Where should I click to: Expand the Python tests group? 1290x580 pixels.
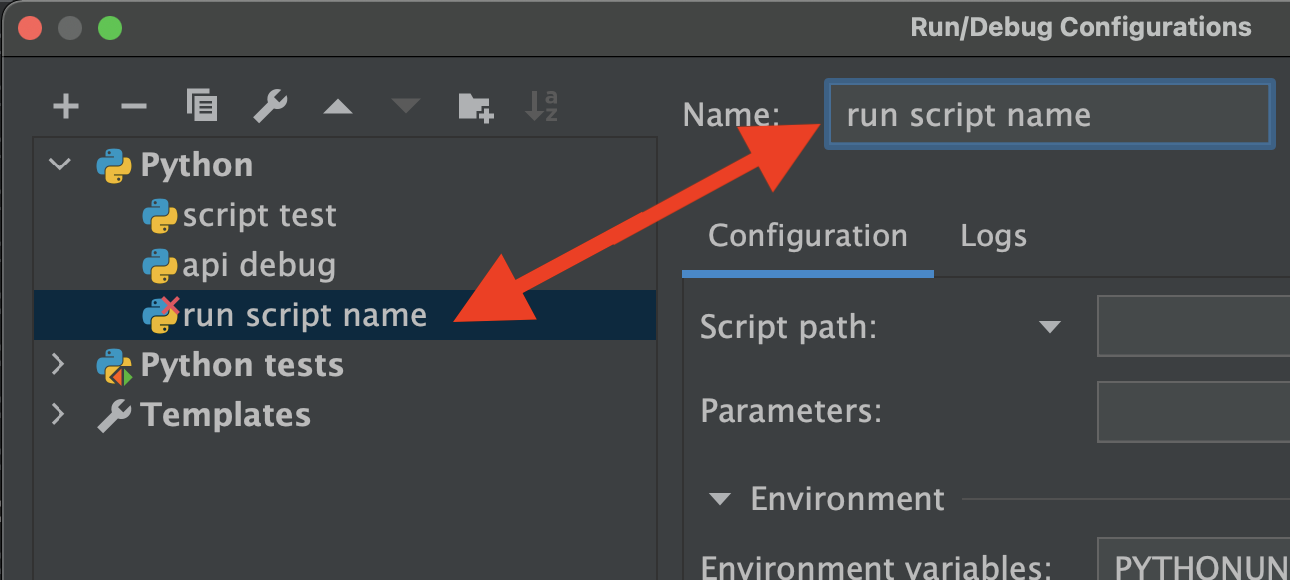coord(58,364)
